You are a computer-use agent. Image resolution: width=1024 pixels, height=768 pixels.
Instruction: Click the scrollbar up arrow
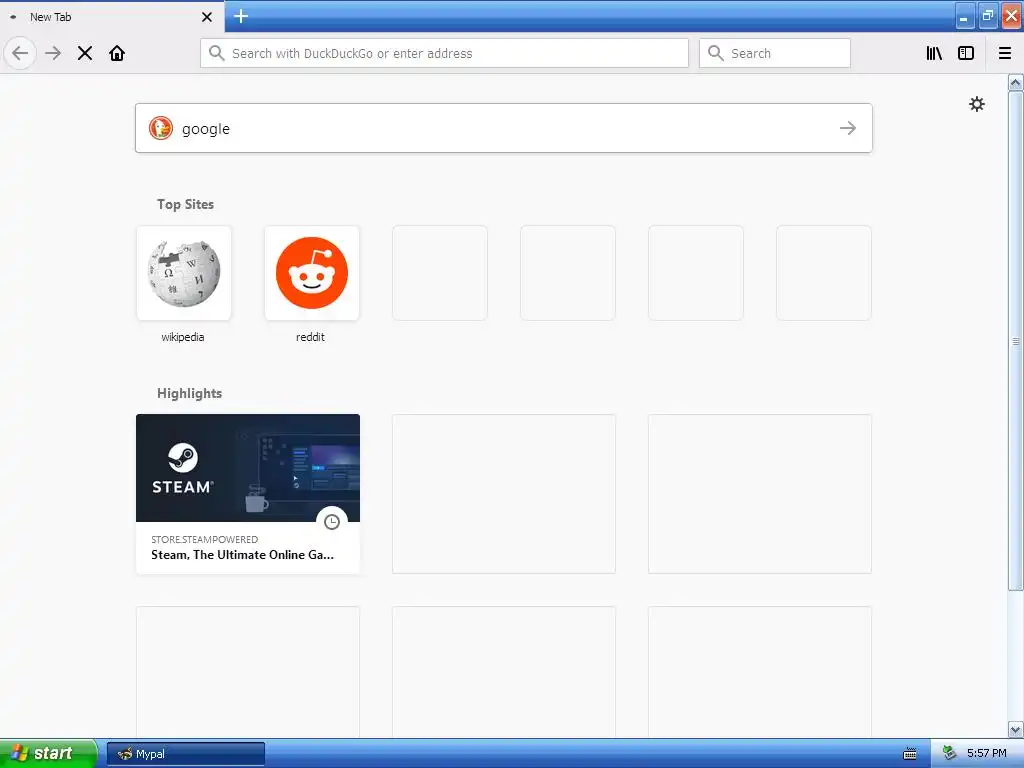tap(1016, 82)
